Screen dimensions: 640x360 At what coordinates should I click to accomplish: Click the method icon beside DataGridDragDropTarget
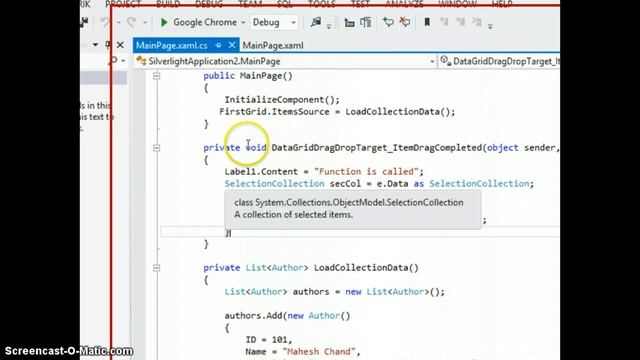tap(445, 61)
